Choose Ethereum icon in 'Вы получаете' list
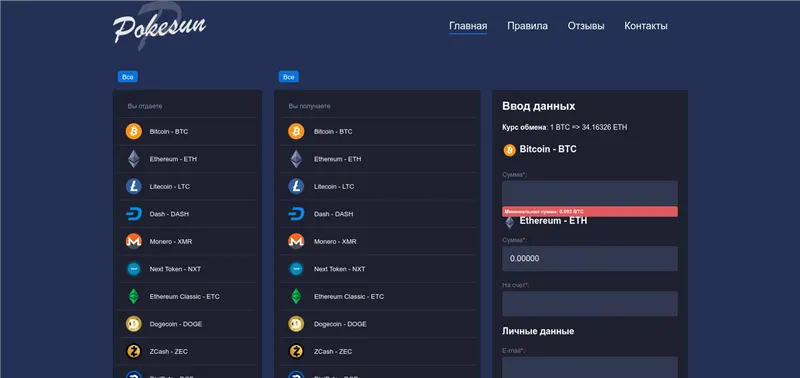The height and width of the screenshot is (378, 800). click(x=296, y=159)
